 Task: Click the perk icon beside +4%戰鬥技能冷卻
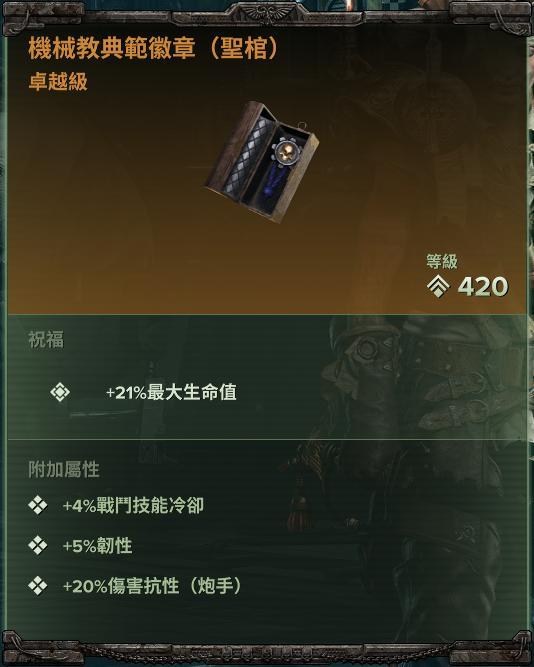[x=38, y=505]
